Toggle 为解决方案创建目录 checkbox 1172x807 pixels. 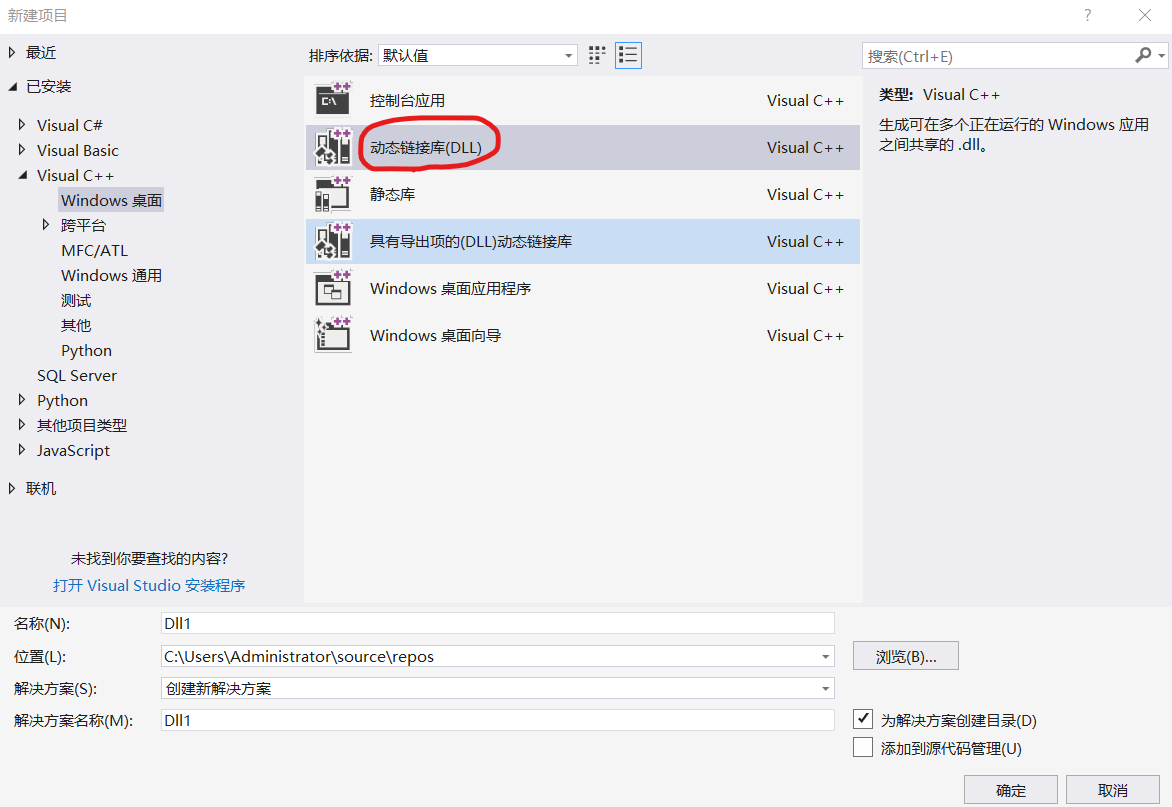863,720
